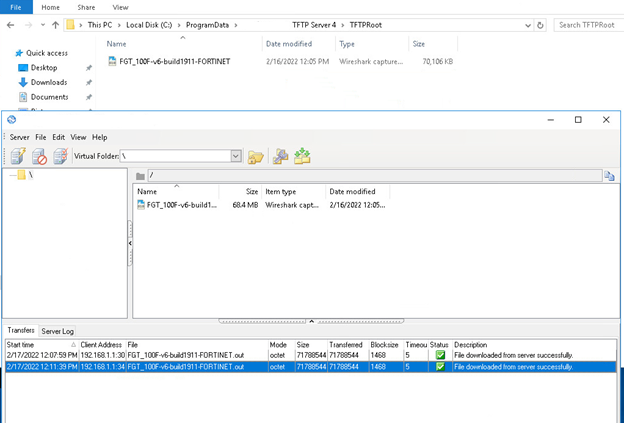The width and height of the screenshot is (624, 423).
Task: Click the Explorer up-one-level arrow
Action: tap(55, 25)
